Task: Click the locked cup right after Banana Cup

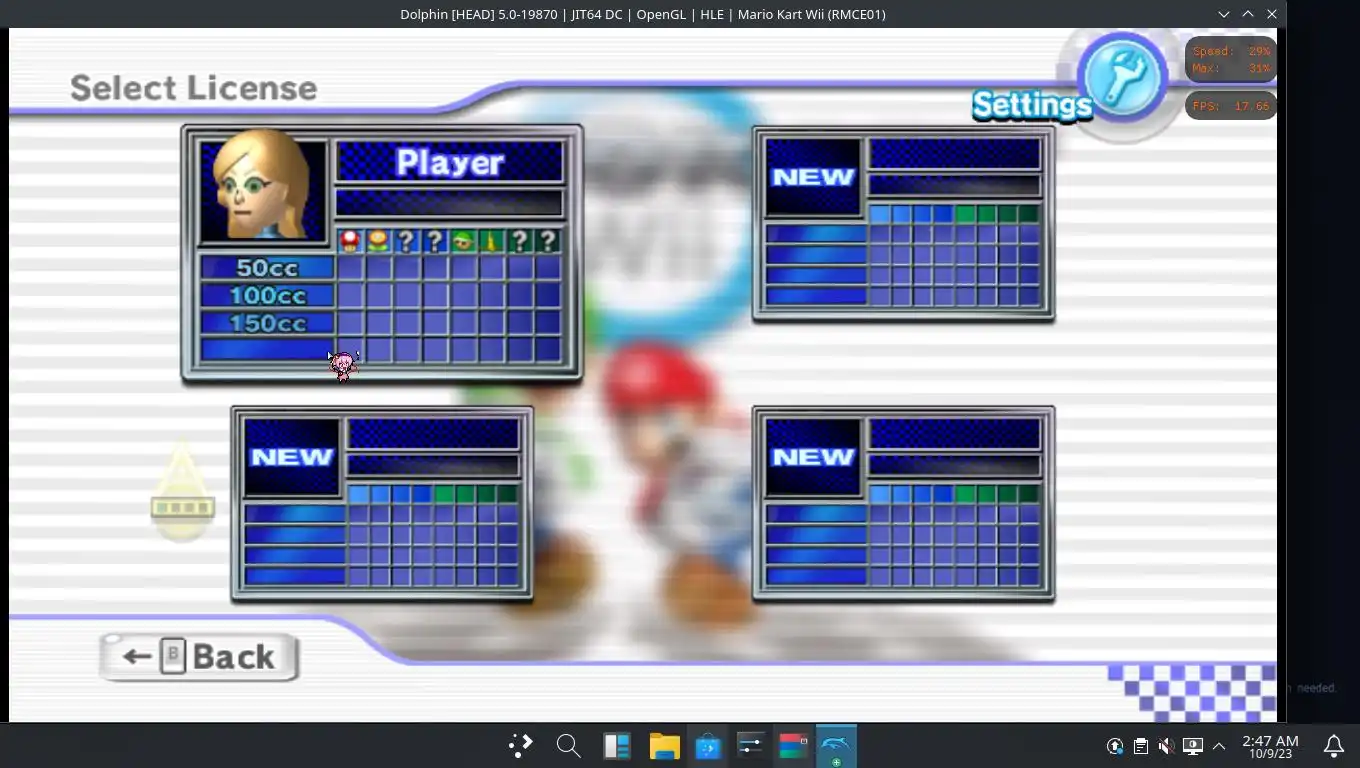Action: coord(519,241)
